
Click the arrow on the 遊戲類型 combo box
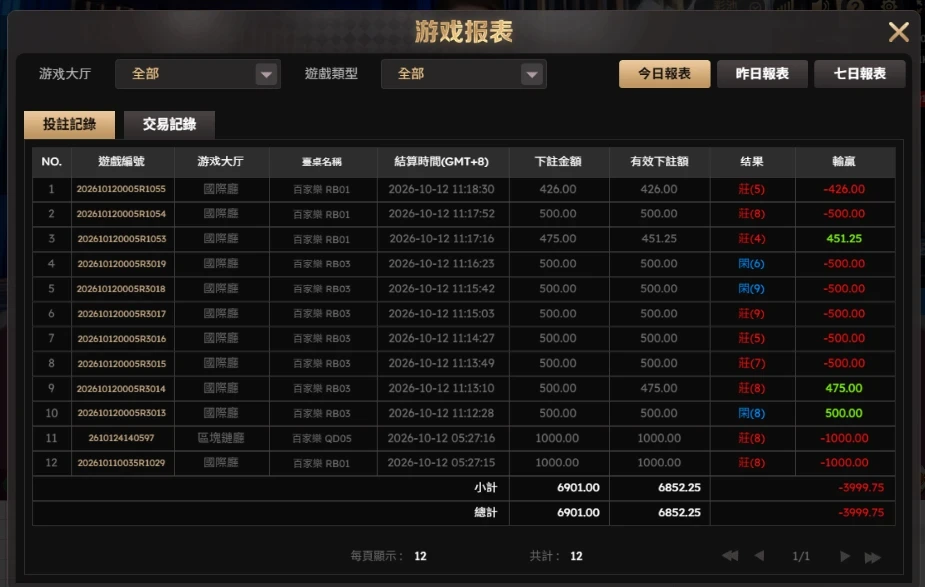point(532,74)
